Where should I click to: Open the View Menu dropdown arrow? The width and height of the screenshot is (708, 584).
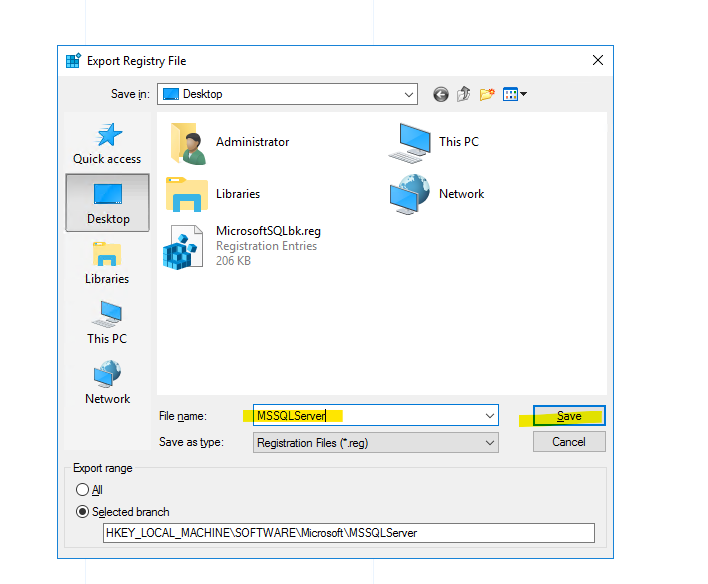pos(523,94)
